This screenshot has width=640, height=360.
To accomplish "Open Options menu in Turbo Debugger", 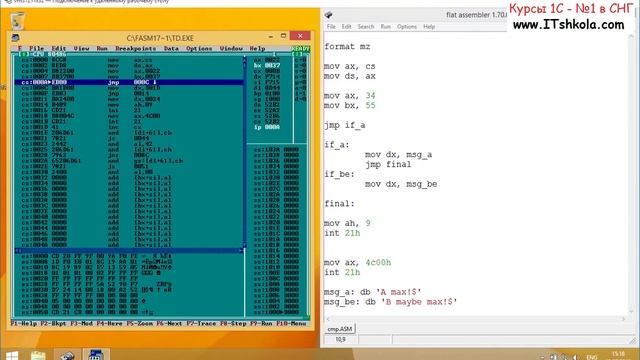I will click(x=199, y=48).
